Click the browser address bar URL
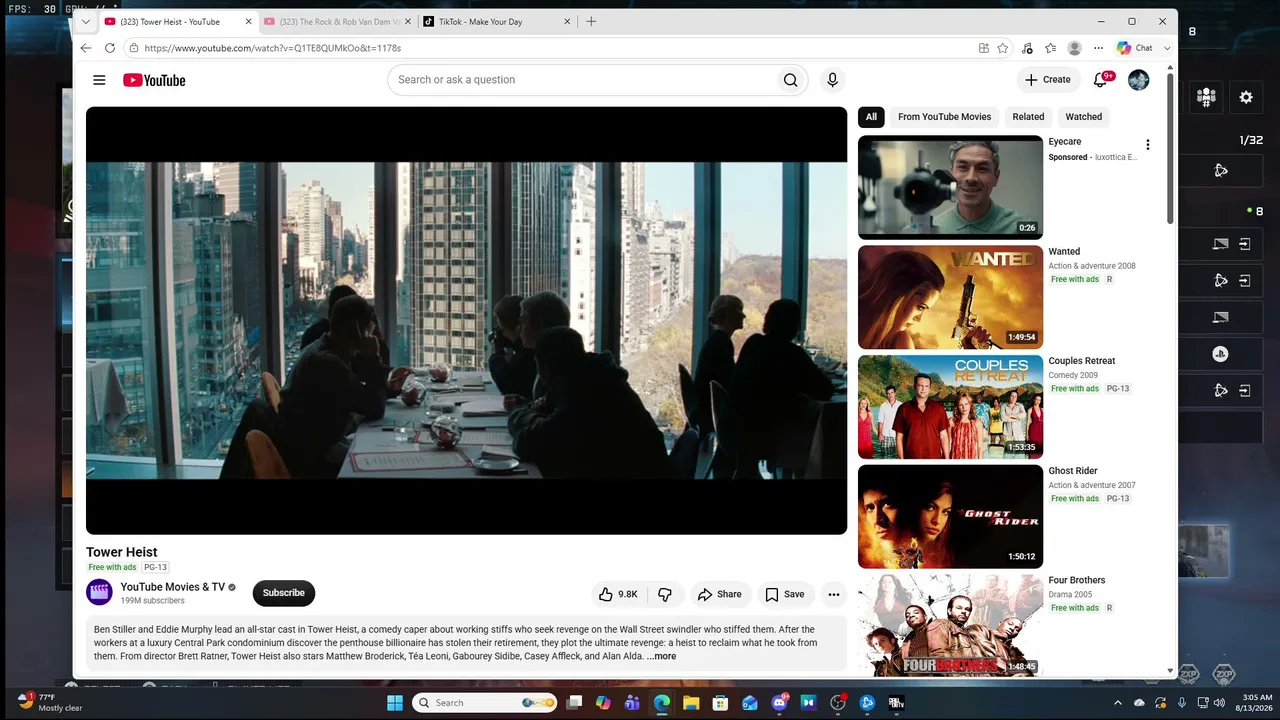1280x720 pixels. point(273,48)
